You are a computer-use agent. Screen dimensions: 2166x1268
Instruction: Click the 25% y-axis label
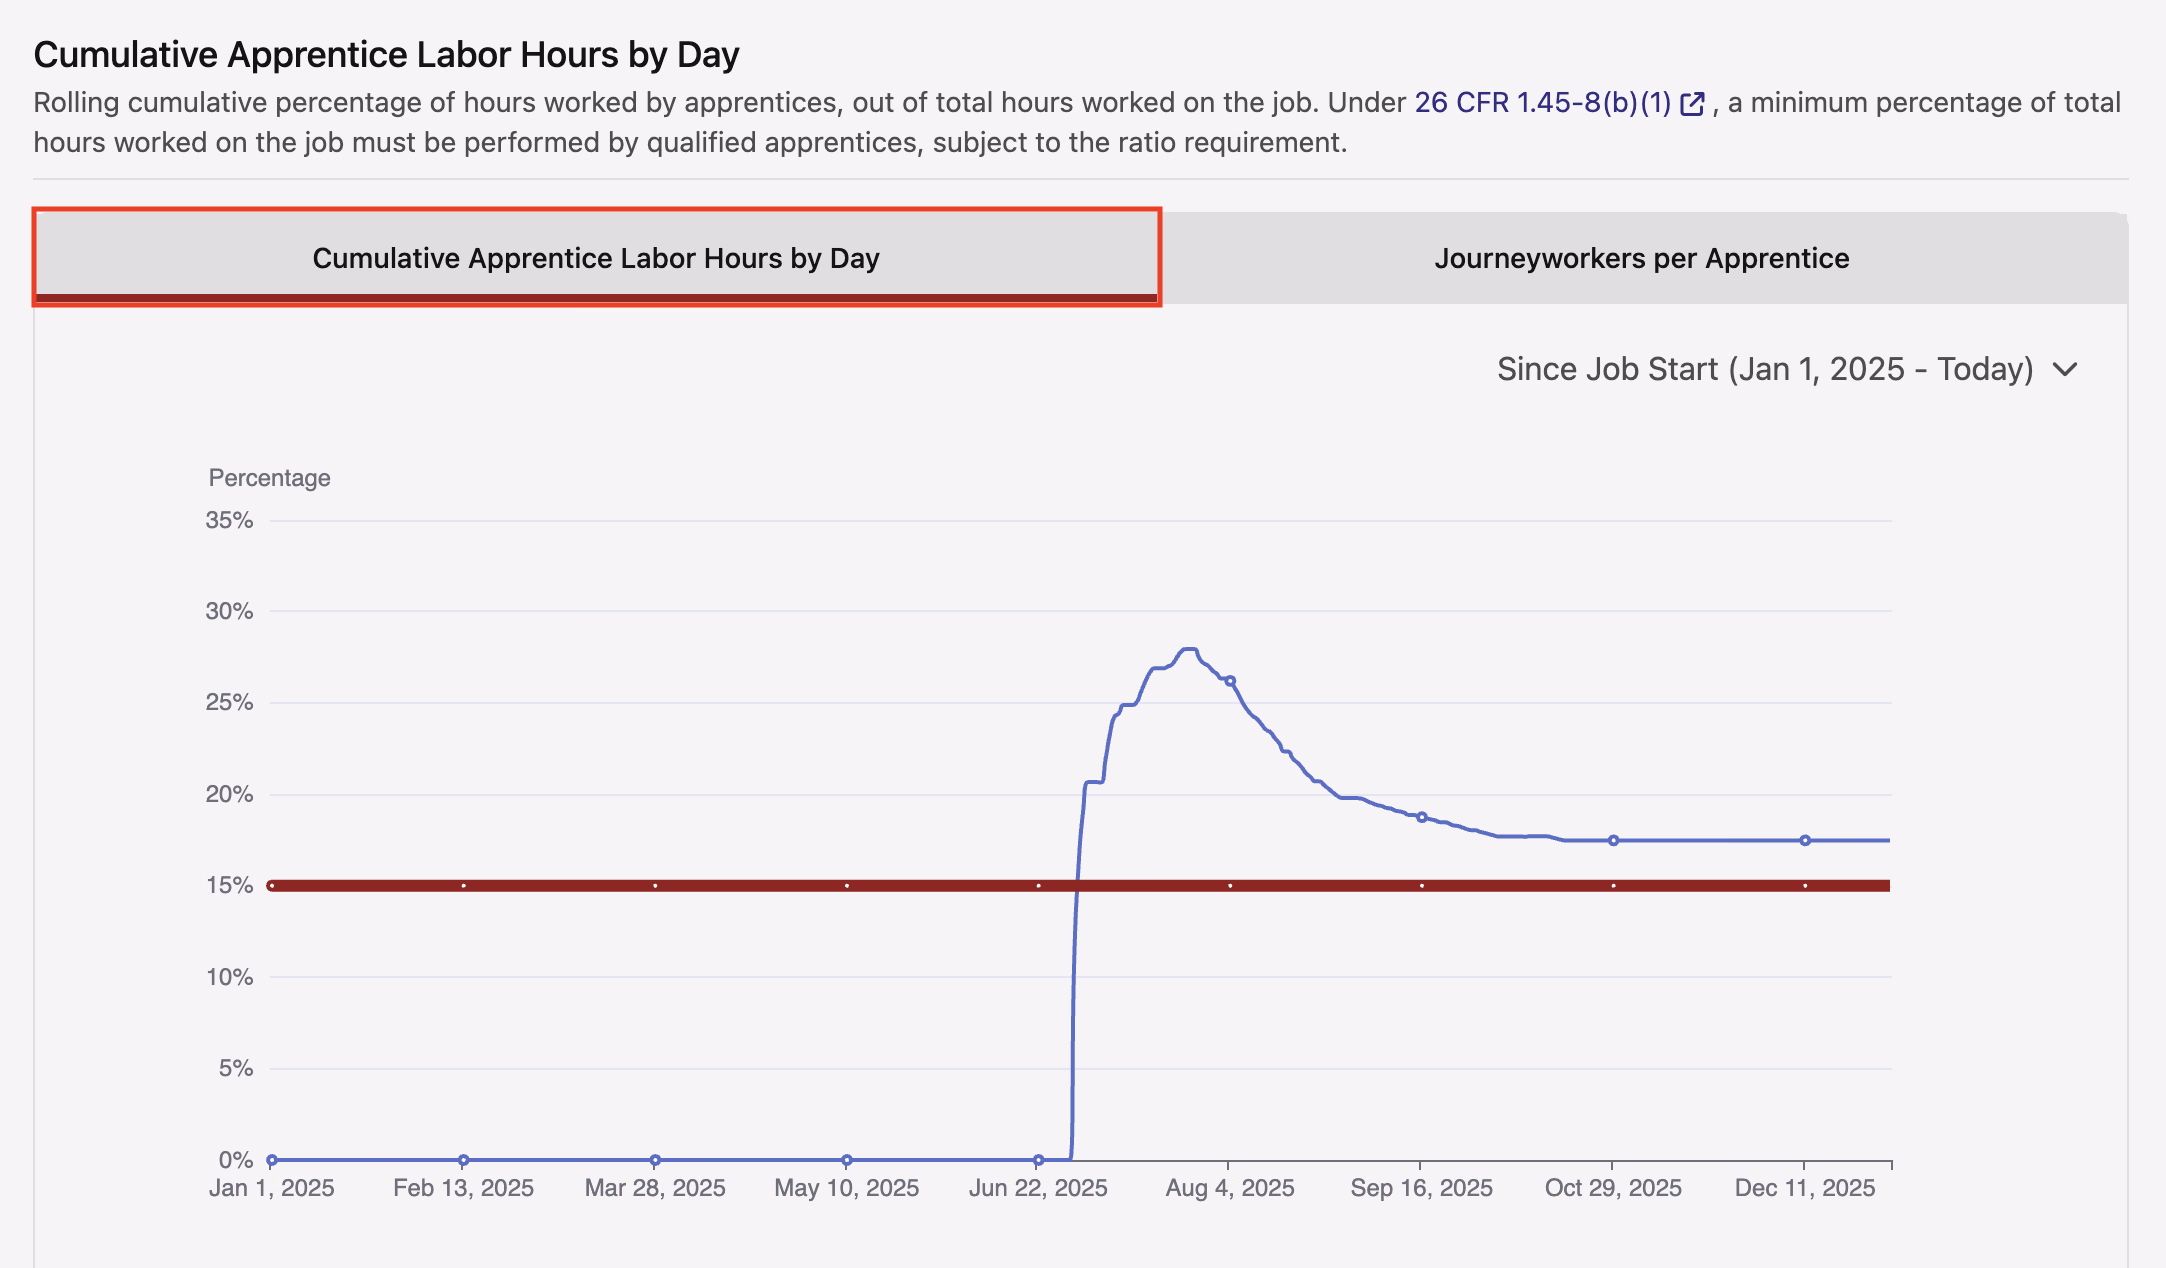229,702
